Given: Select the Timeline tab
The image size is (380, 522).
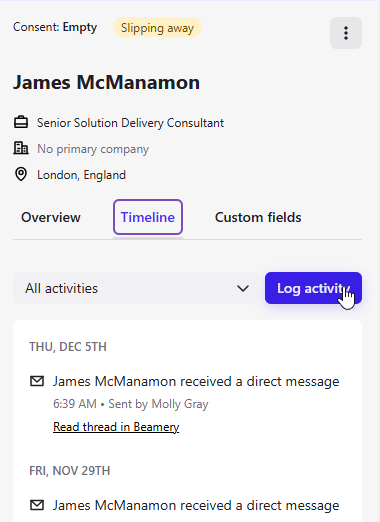Looking at the screenshot, I should coord(148,217).
